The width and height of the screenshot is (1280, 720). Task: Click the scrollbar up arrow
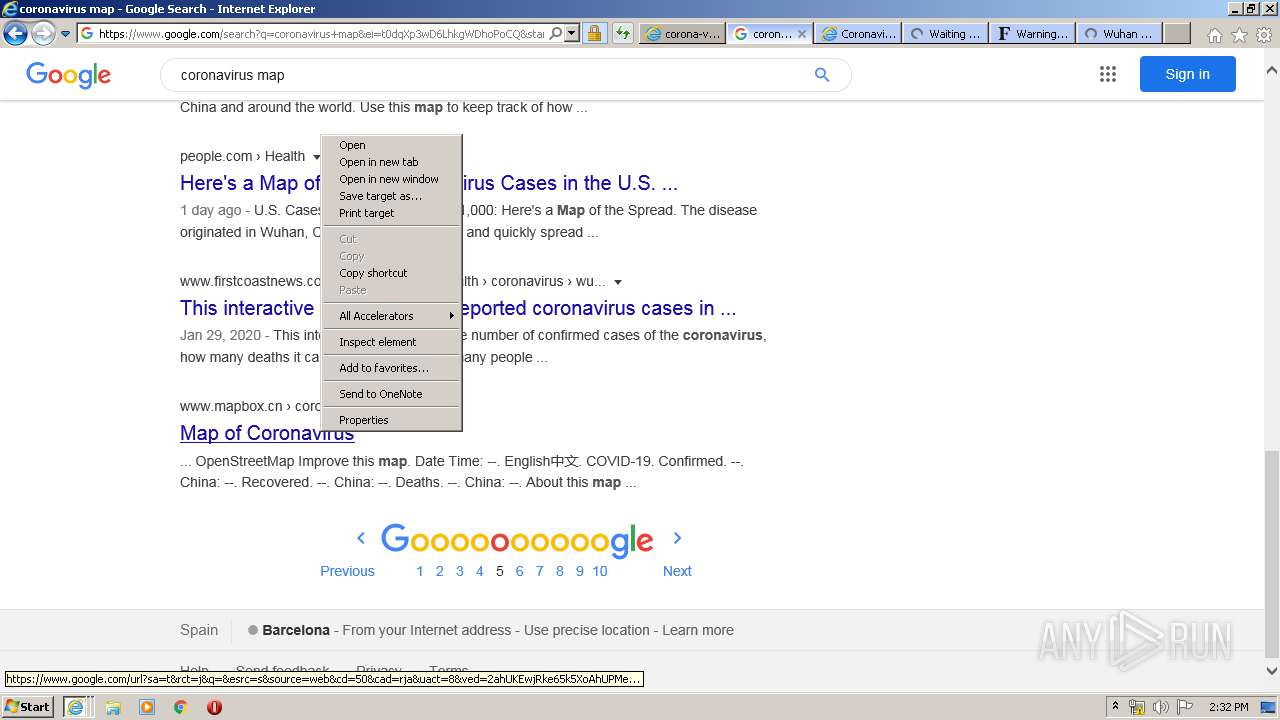pos(1272,71)
